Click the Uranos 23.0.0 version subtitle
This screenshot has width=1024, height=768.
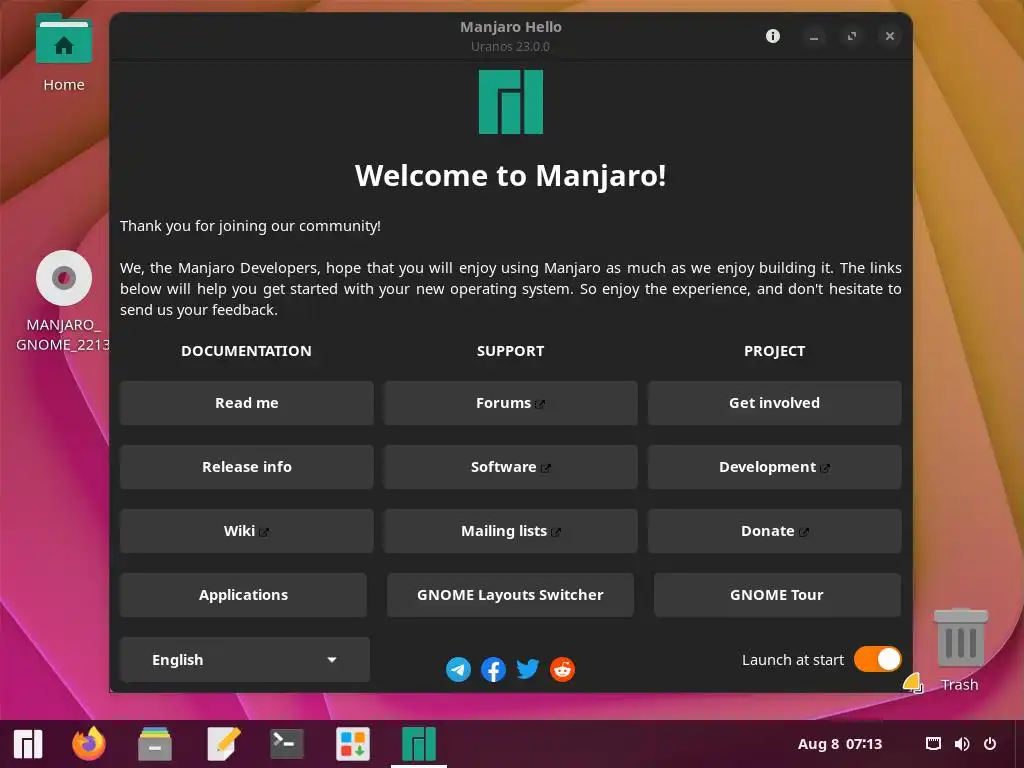pyautogui.click(x=511, y=46)
